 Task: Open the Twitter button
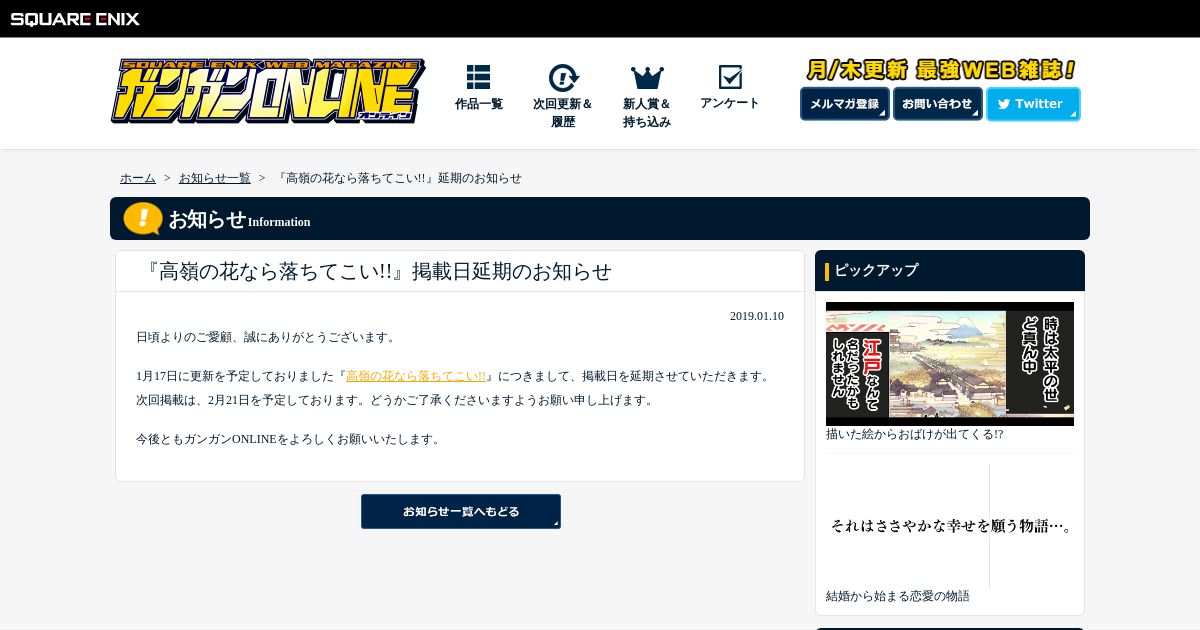pyautogui.click(x=1033, y=104)
